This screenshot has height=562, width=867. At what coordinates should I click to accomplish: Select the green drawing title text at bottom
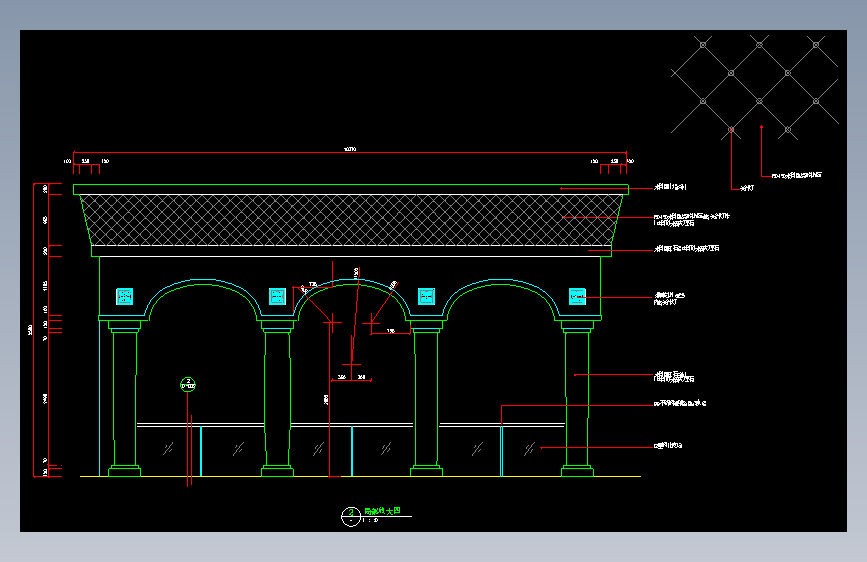382,511
